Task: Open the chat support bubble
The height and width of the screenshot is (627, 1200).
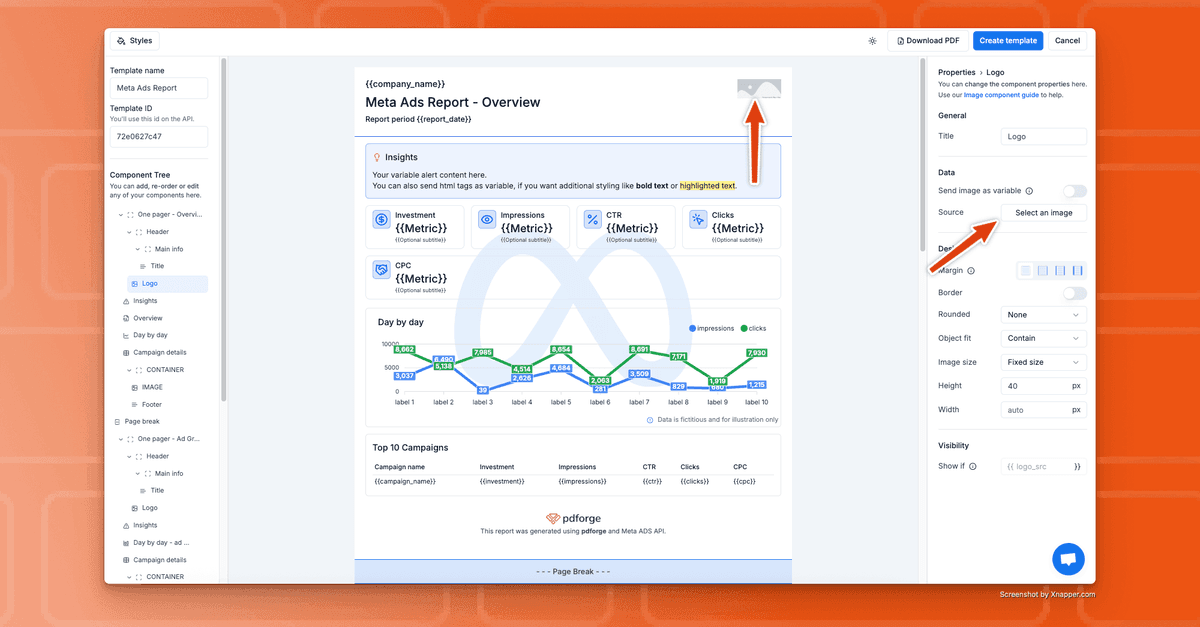Action: [1068, 559]
